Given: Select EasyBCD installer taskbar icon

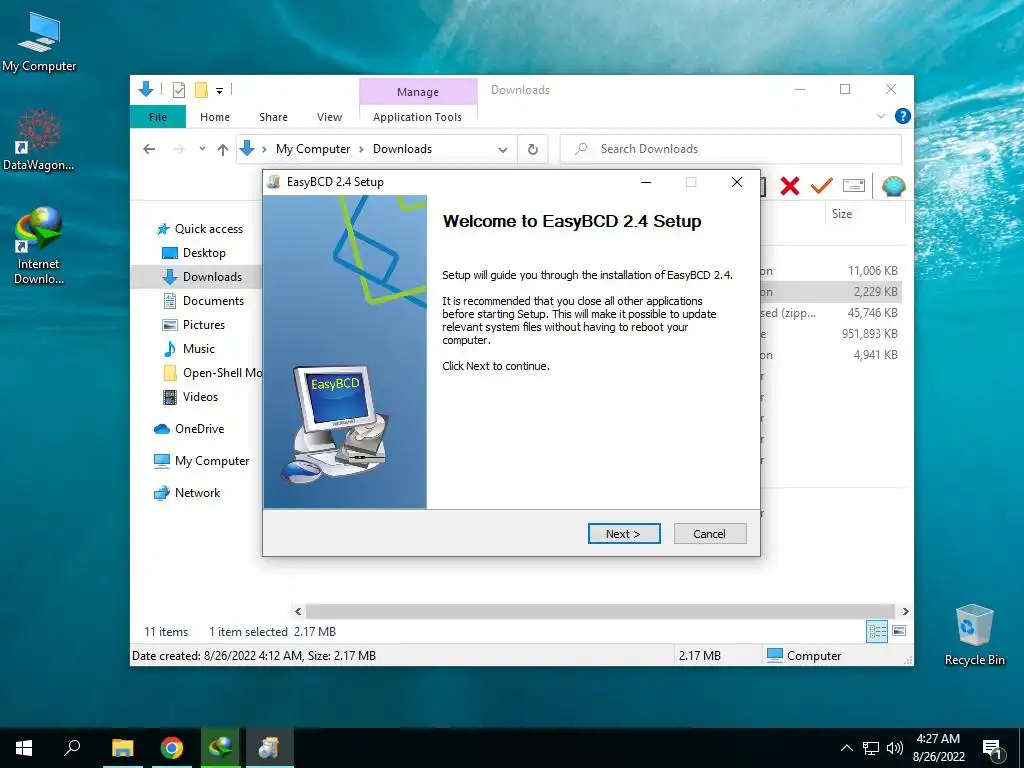Looking at the screenshot, I should click(x=270, y=748).
